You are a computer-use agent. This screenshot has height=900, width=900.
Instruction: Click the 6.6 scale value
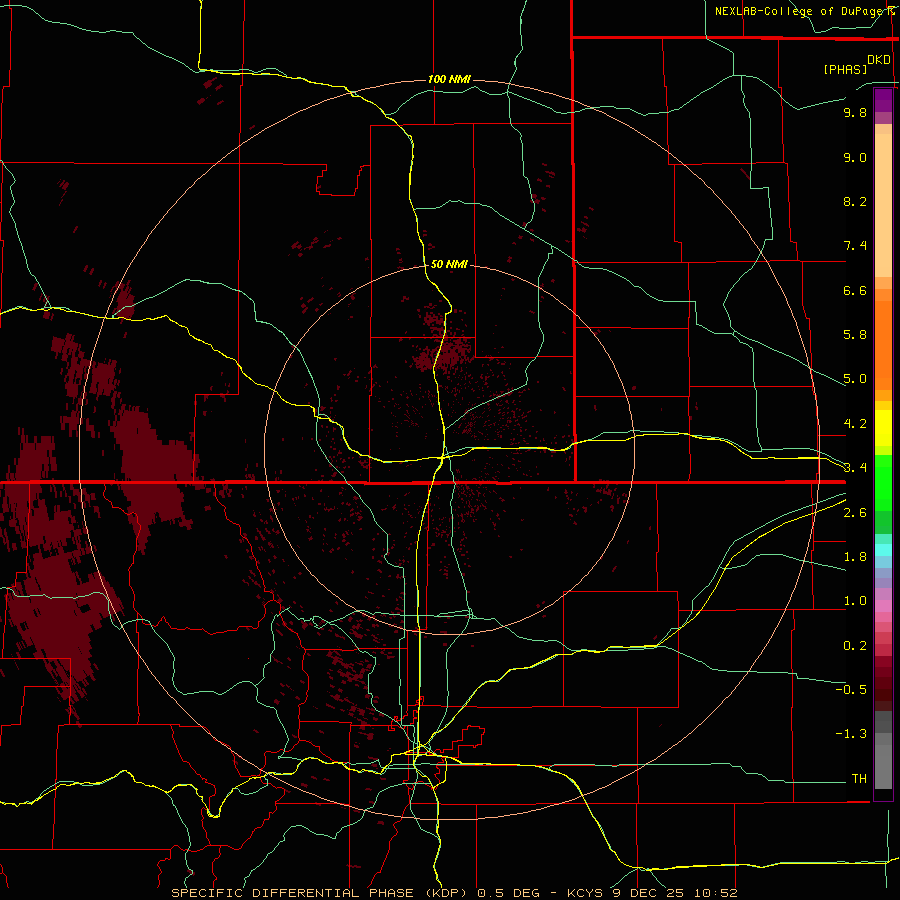[855, 290]
